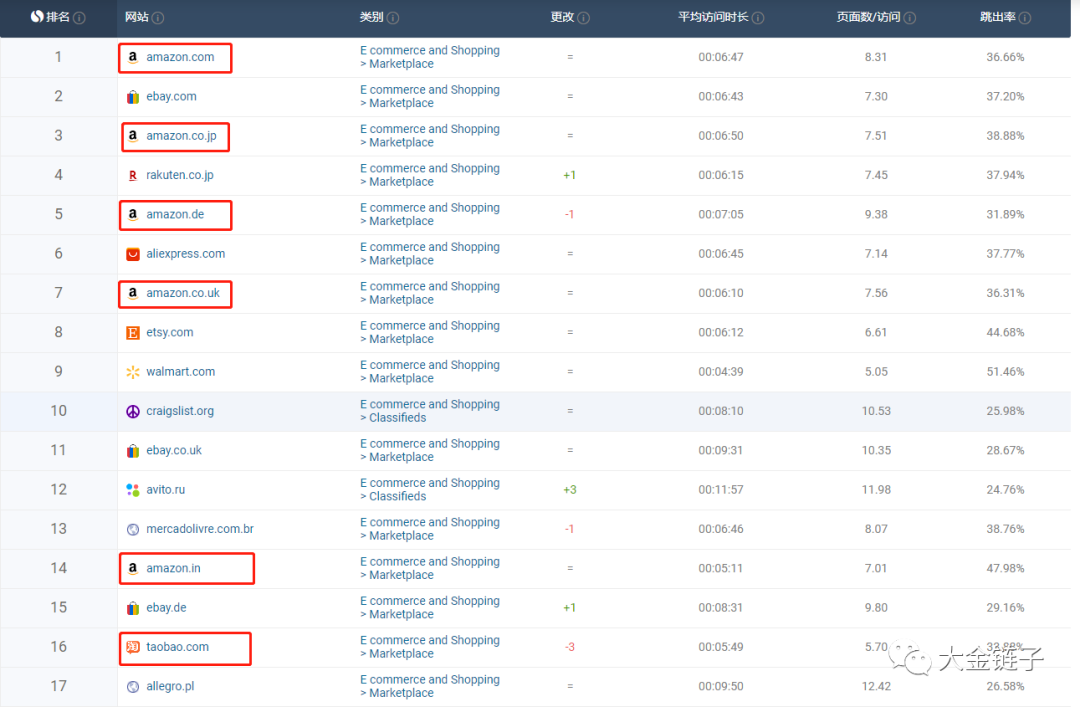Open the aliexpress.com link
Image resolution: width=1080 pixels, height=707 pixels.
[185, 254]
